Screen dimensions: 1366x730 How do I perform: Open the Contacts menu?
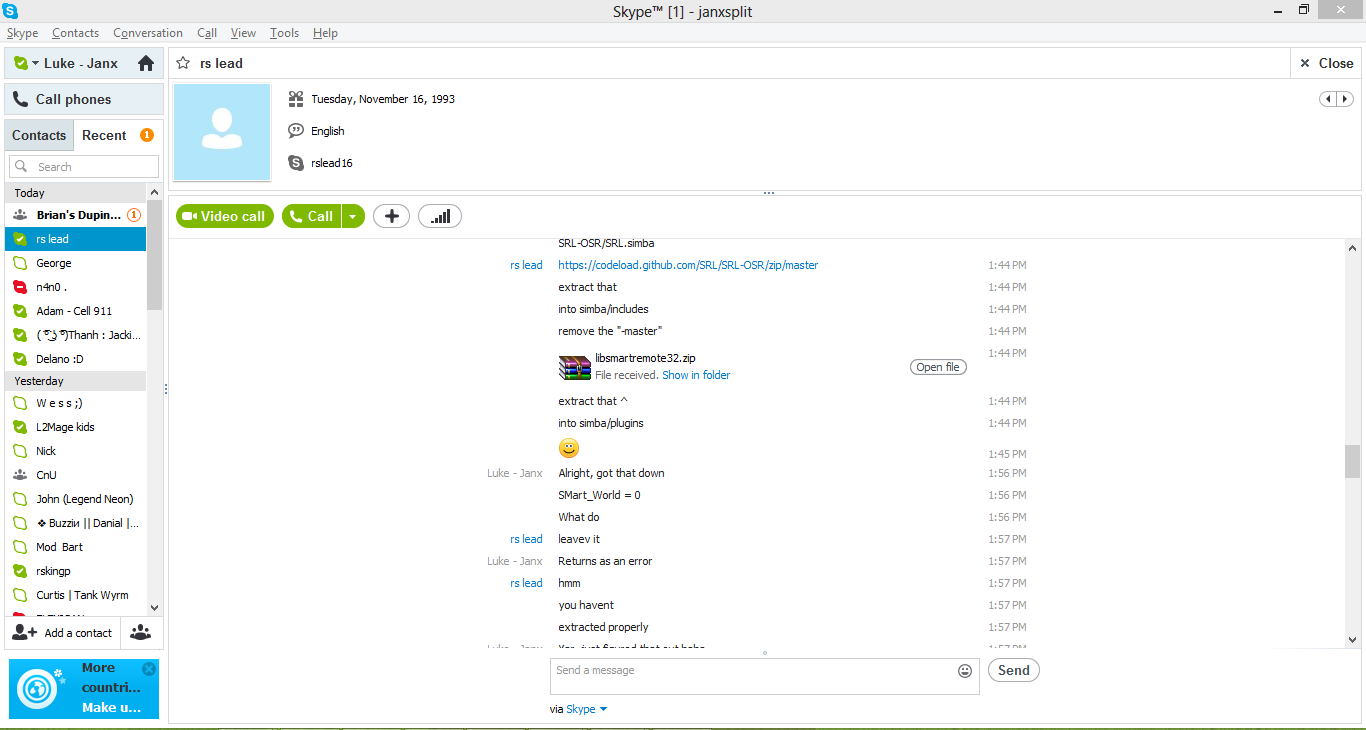point(76,33)
